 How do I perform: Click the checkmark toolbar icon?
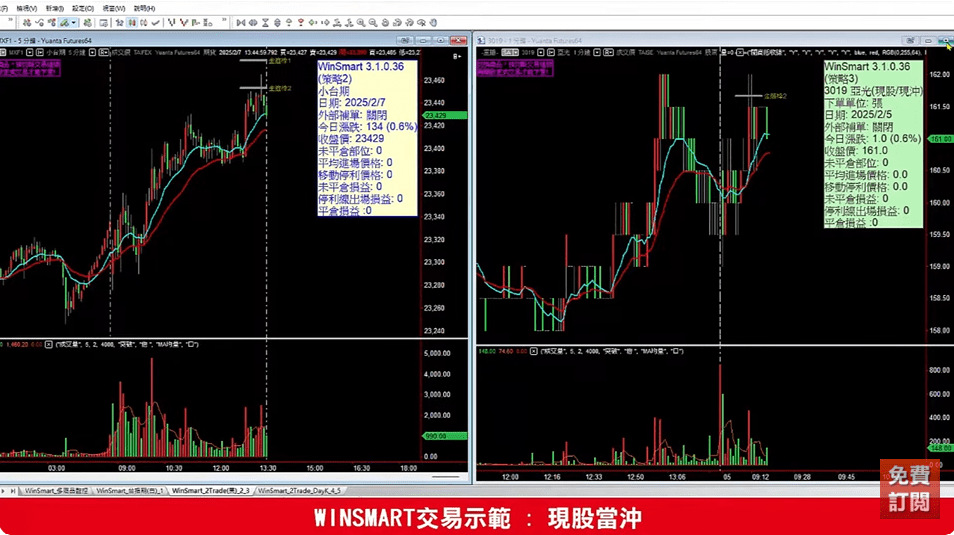[x=155, y=23]
